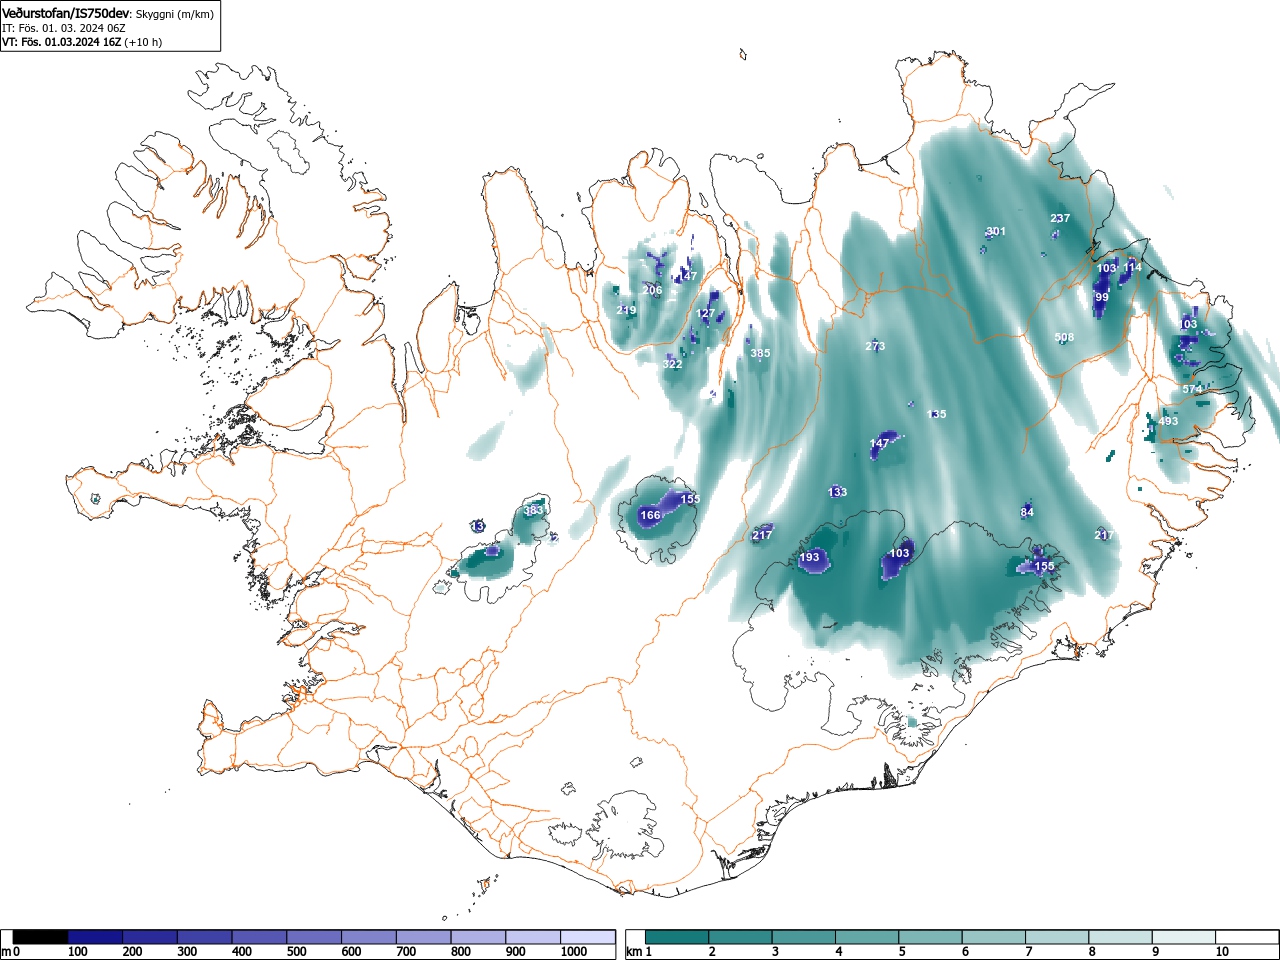Click the "800" tick label in metre legend
The height and width of the screenshot is (960, 1280).
[x=460, y=952]
